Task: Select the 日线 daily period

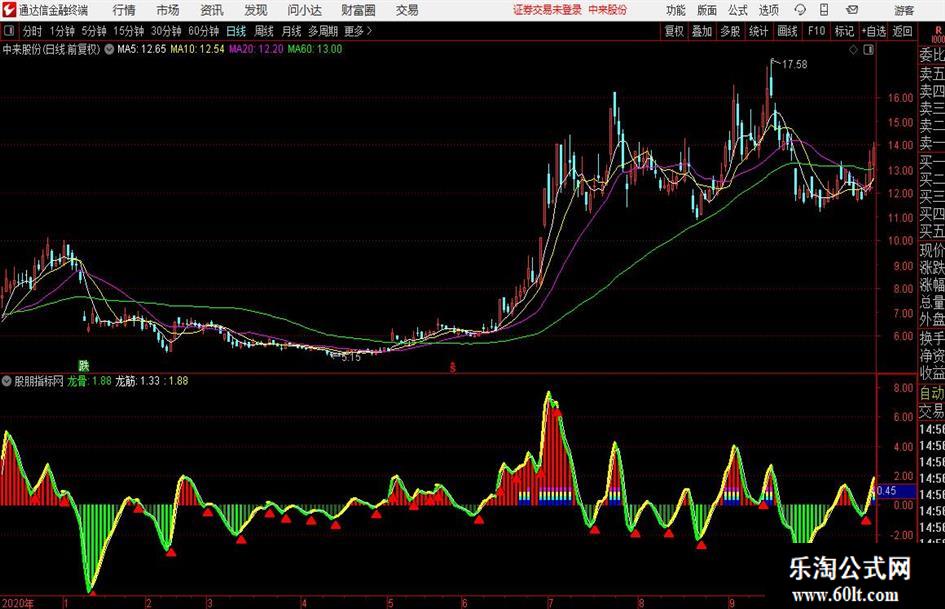Action: click(236, 31)
